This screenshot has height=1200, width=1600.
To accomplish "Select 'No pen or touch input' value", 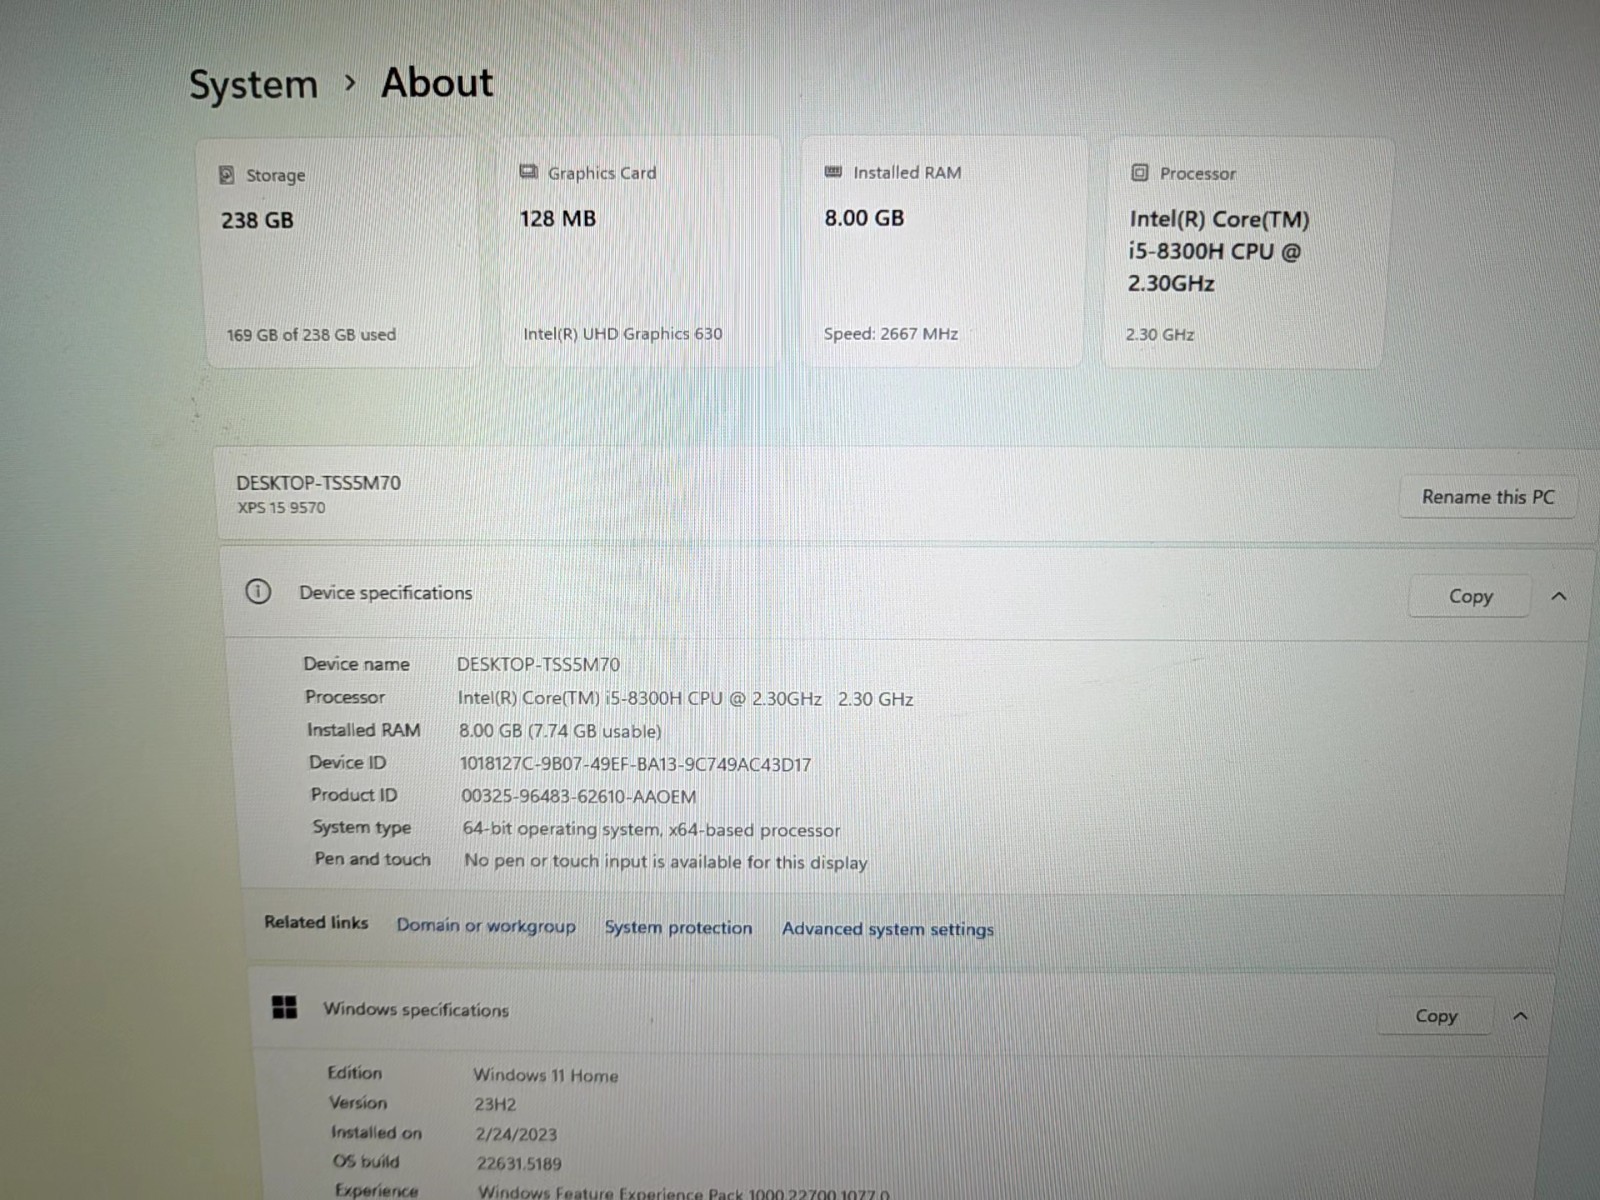I will click(665, 861).
